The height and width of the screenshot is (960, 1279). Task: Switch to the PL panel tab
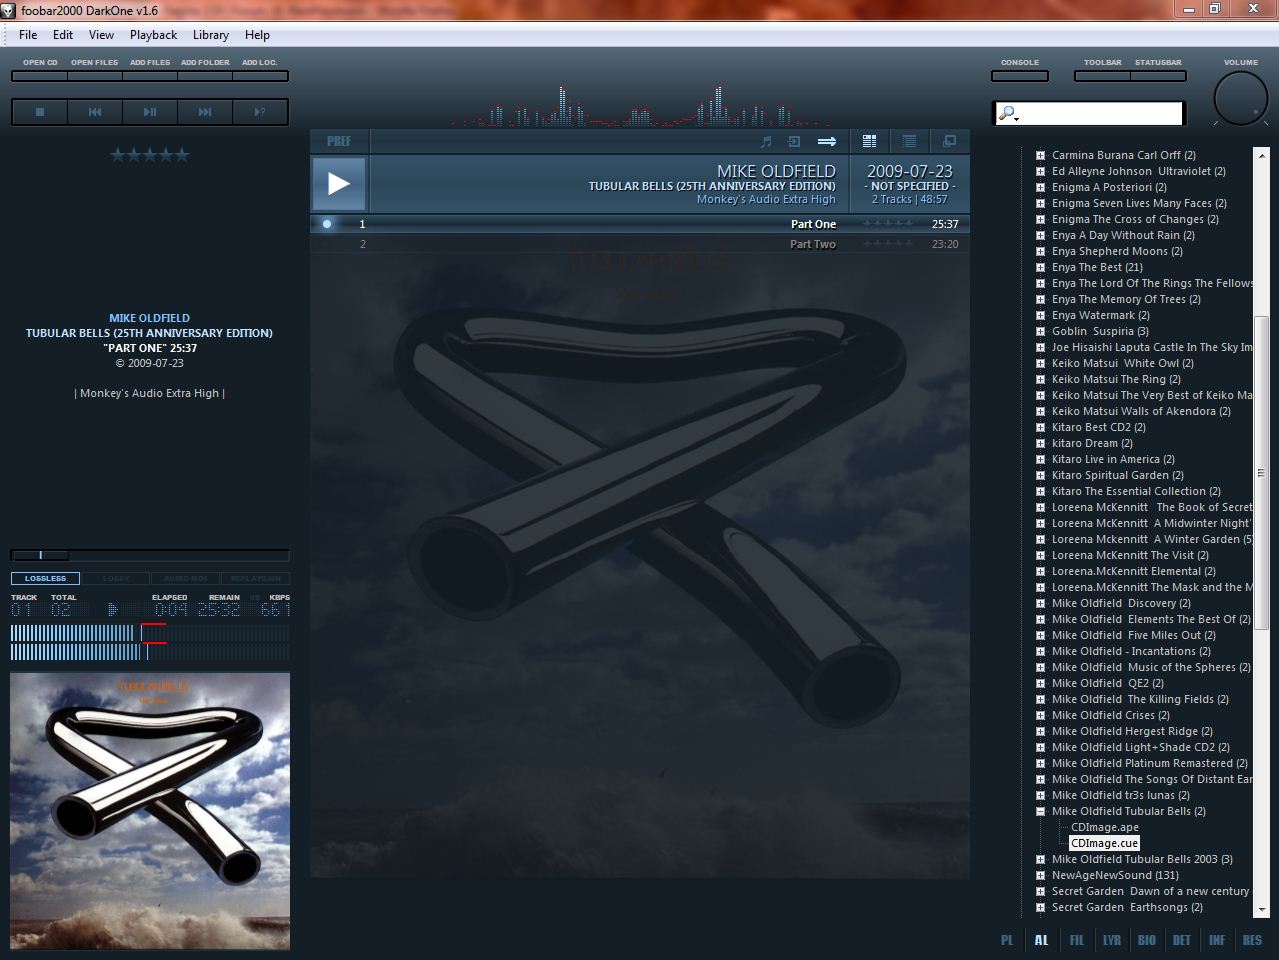1007,940
